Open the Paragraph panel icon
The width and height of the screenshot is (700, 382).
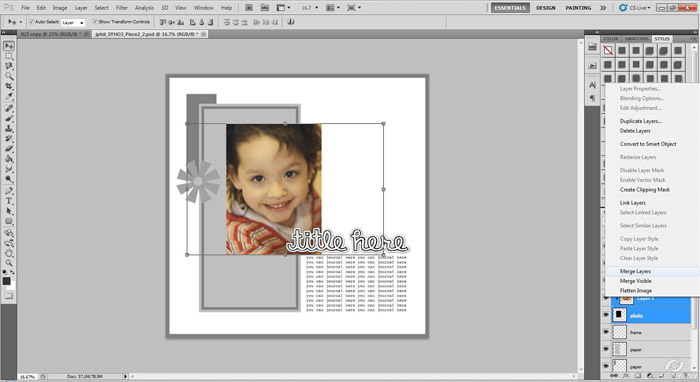592,98
